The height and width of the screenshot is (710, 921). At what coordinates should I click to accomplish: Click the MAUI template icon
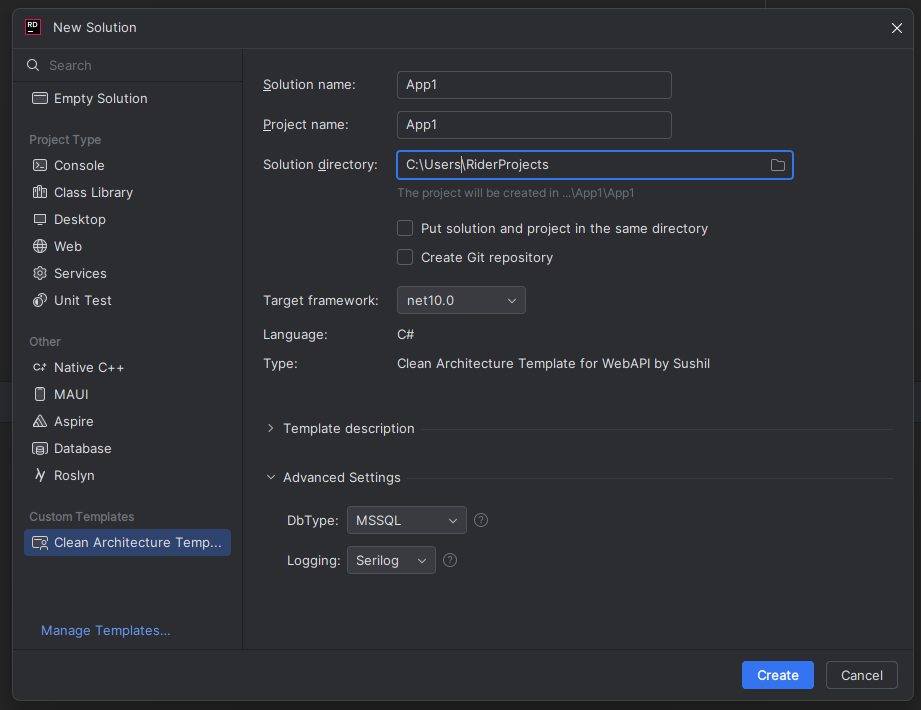[x=40, y=395]
